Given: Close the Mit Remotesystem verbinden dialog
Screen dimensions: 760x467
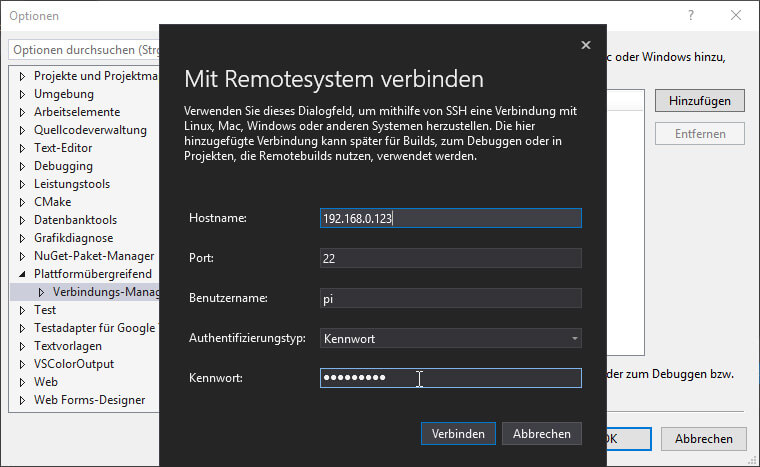Looking at the screenshot, I should click(x=586, y=44).
